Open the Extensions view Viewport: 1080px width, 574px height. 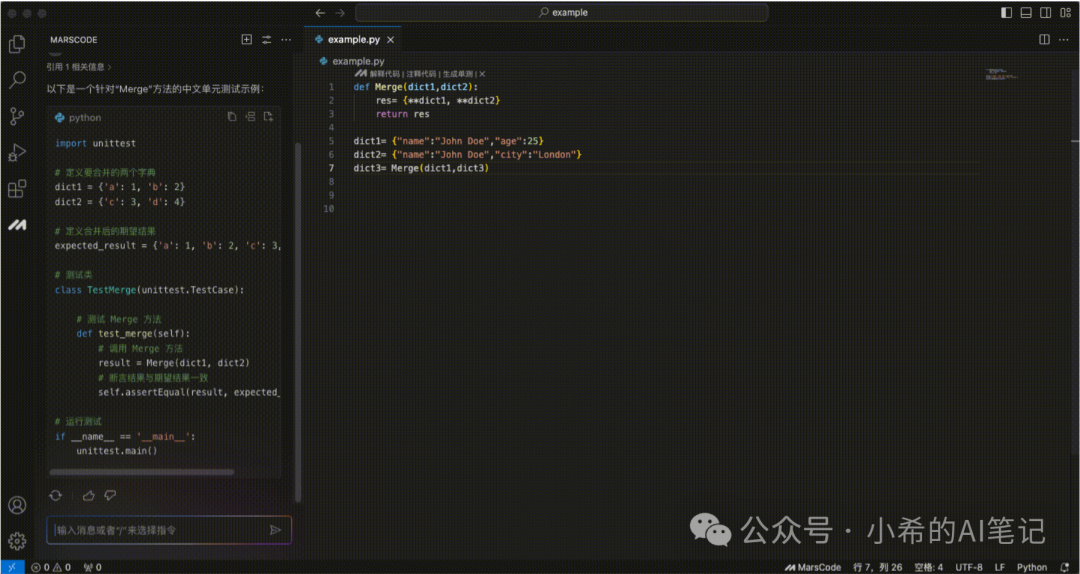point(17,189)
